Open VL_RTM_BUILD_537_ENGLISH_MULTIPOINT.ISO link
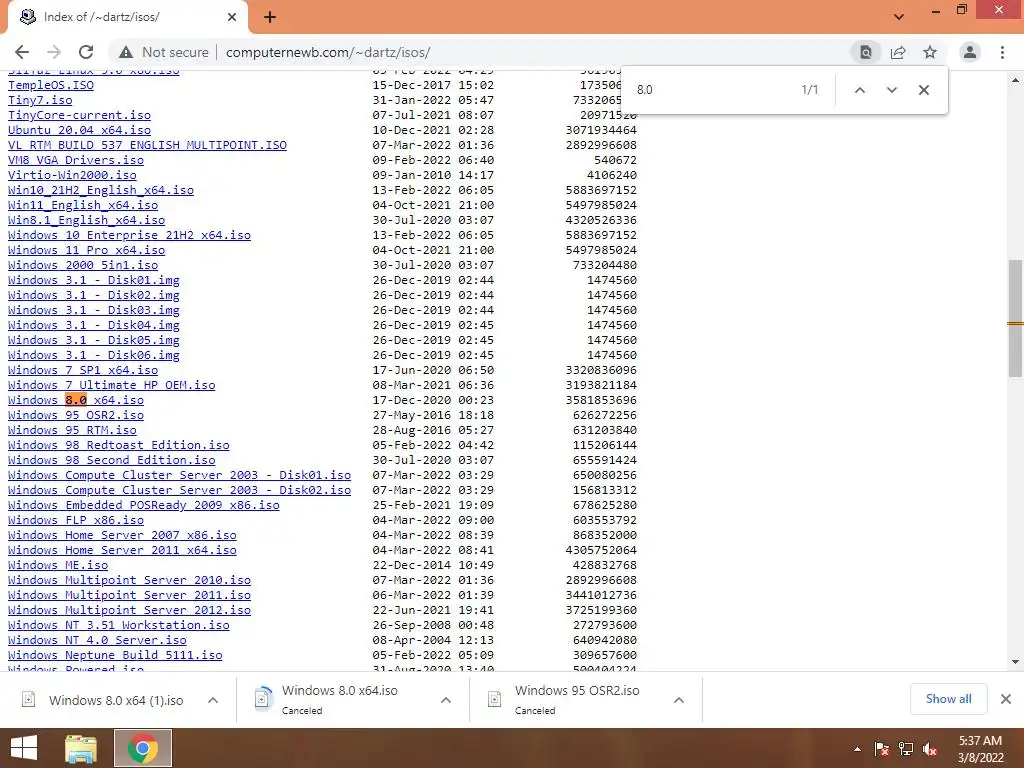This screenshot has height=768, width=1024. pyautogui.click(x=147, y=145)
